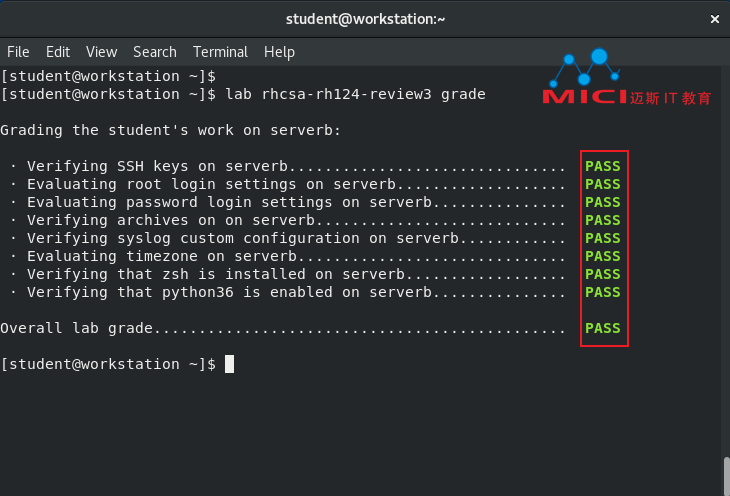Click PASS next to root login settings
This screenshot has height=496, width=730.
[603, 184]
